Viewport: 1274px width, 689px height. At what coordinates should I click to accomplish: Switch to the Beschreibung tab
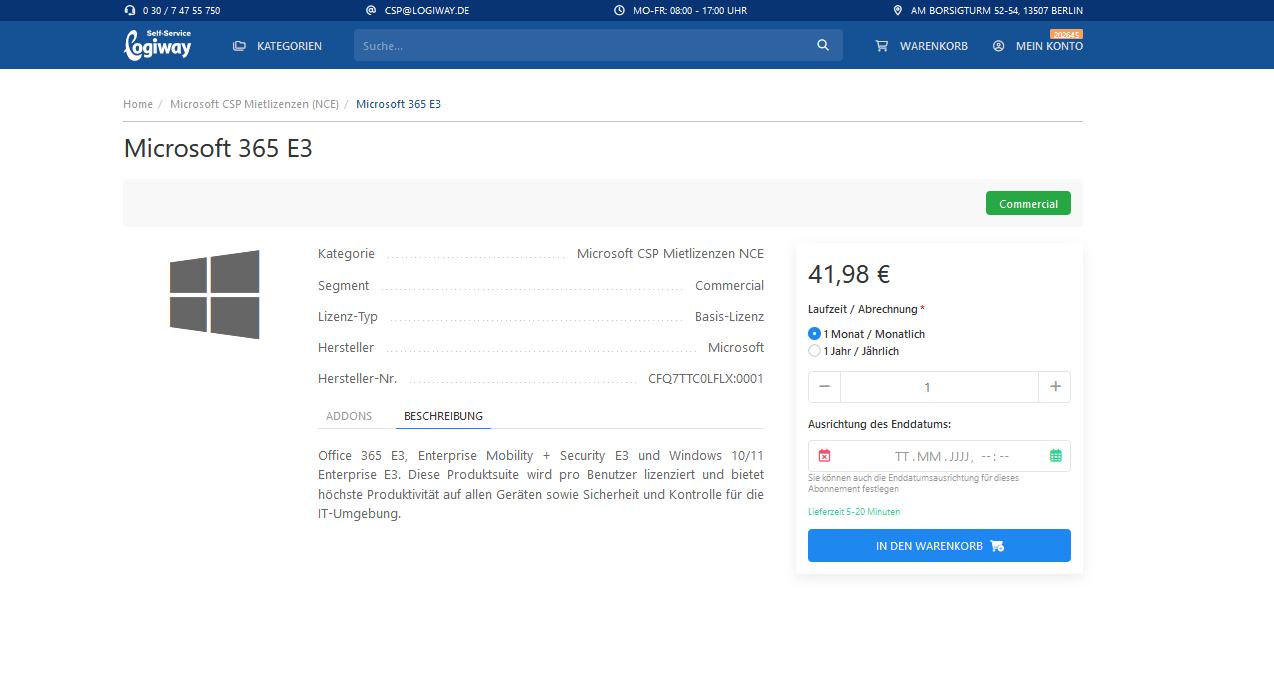pos(443,416)
